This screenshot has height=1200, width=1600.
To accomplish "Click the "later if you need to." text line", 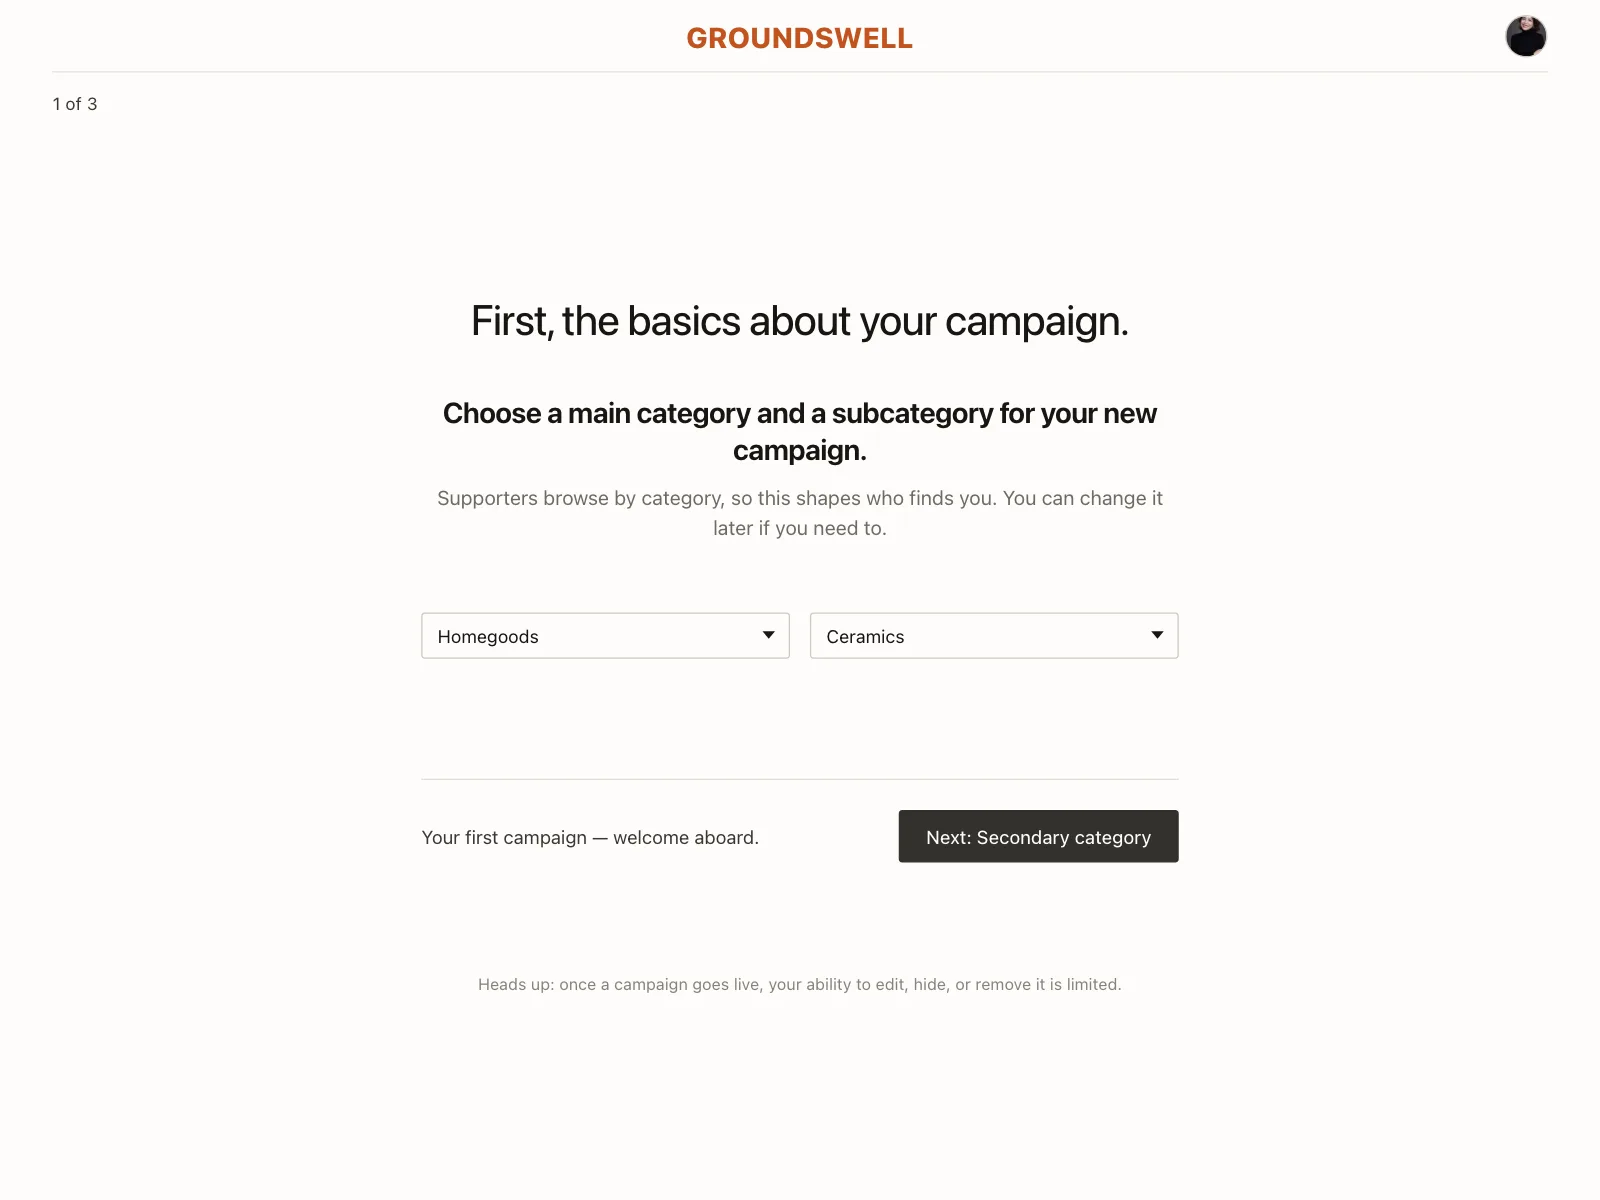I will coord(799,528).
